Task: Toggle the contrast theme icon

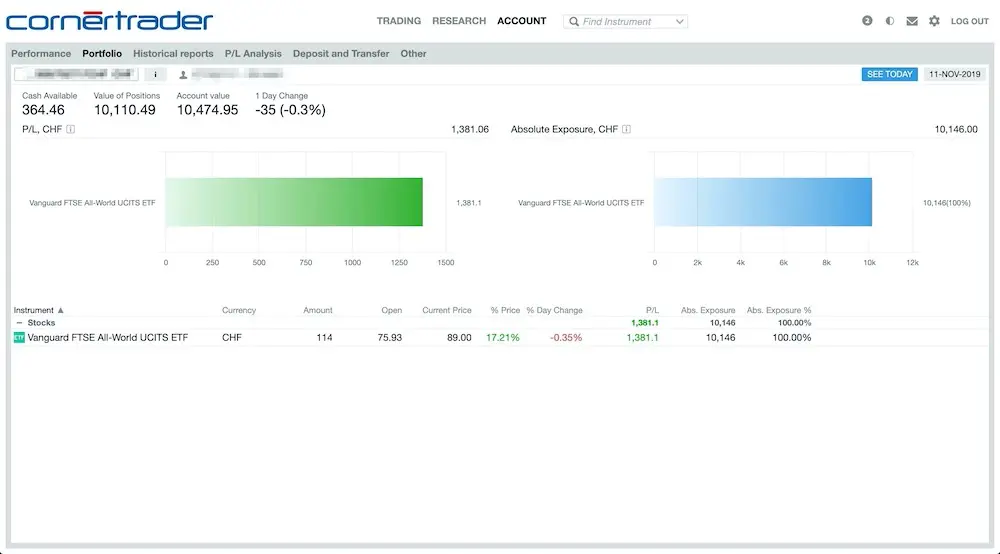Action: [x=890, y=21]
